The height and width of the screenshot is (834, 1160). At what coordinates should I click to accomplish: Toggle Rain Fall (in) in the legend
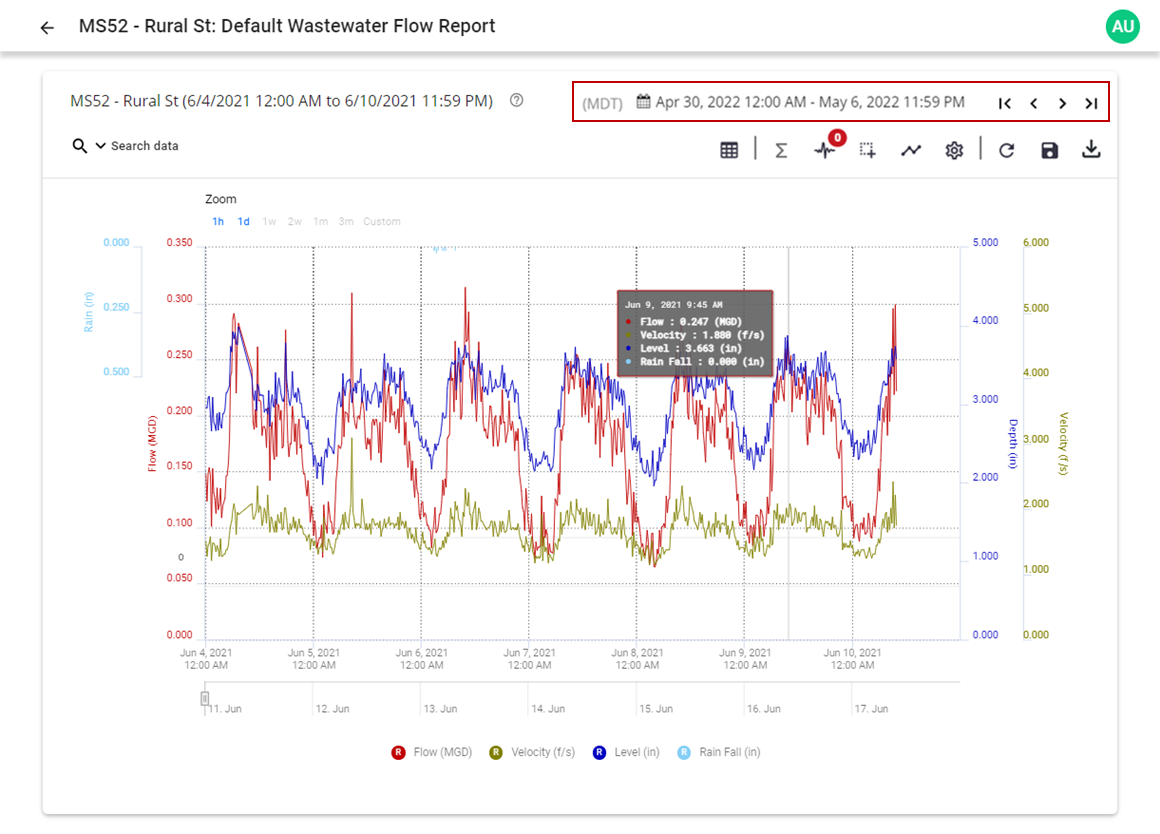click(727, 751)
